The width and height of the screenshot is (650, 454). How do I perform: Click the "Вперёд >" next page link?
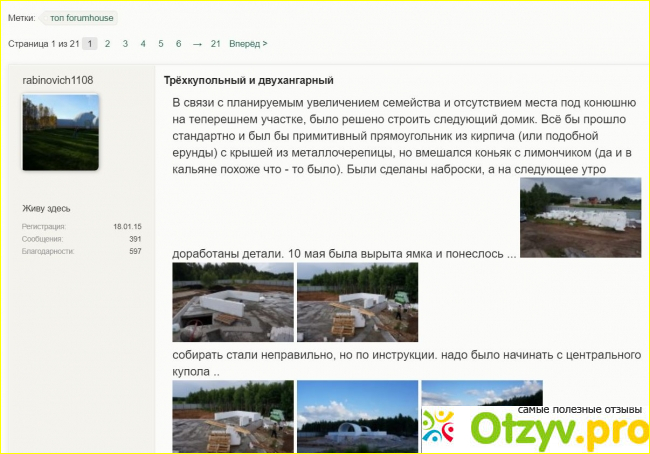[x=248, y=44]
